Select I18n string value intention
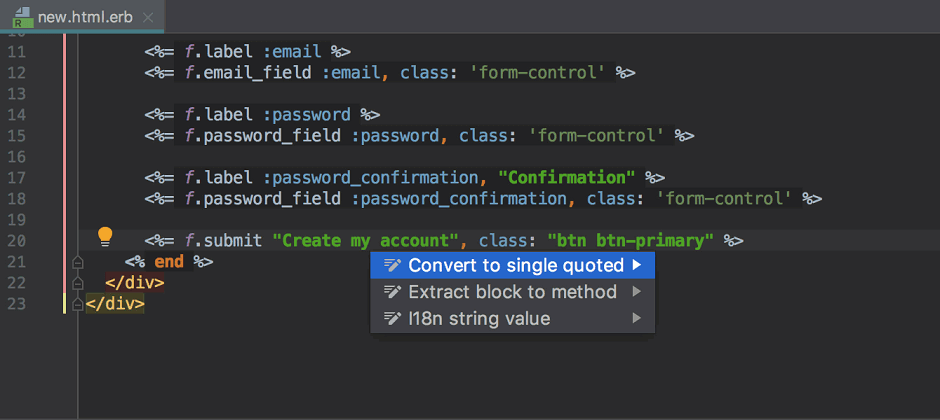The height and width of the screenshot is (420, 940). [x=479, y=319]
